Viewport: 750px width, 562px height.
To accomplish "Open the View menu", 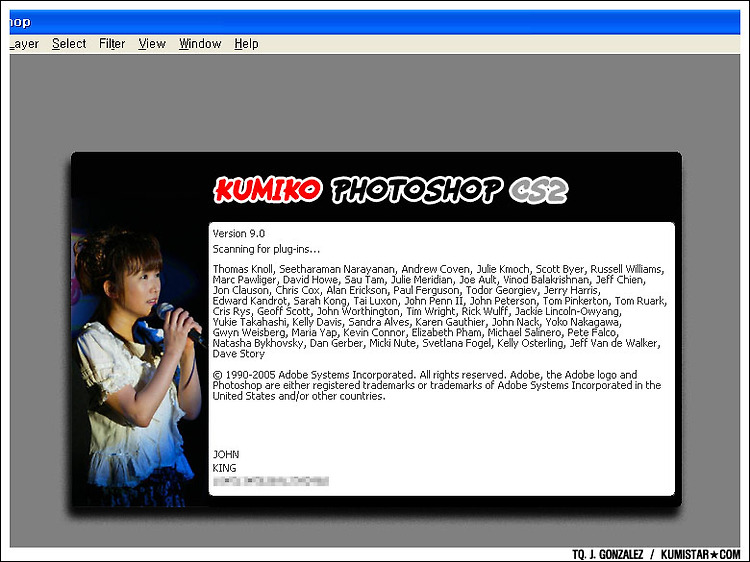I will 152,44.
